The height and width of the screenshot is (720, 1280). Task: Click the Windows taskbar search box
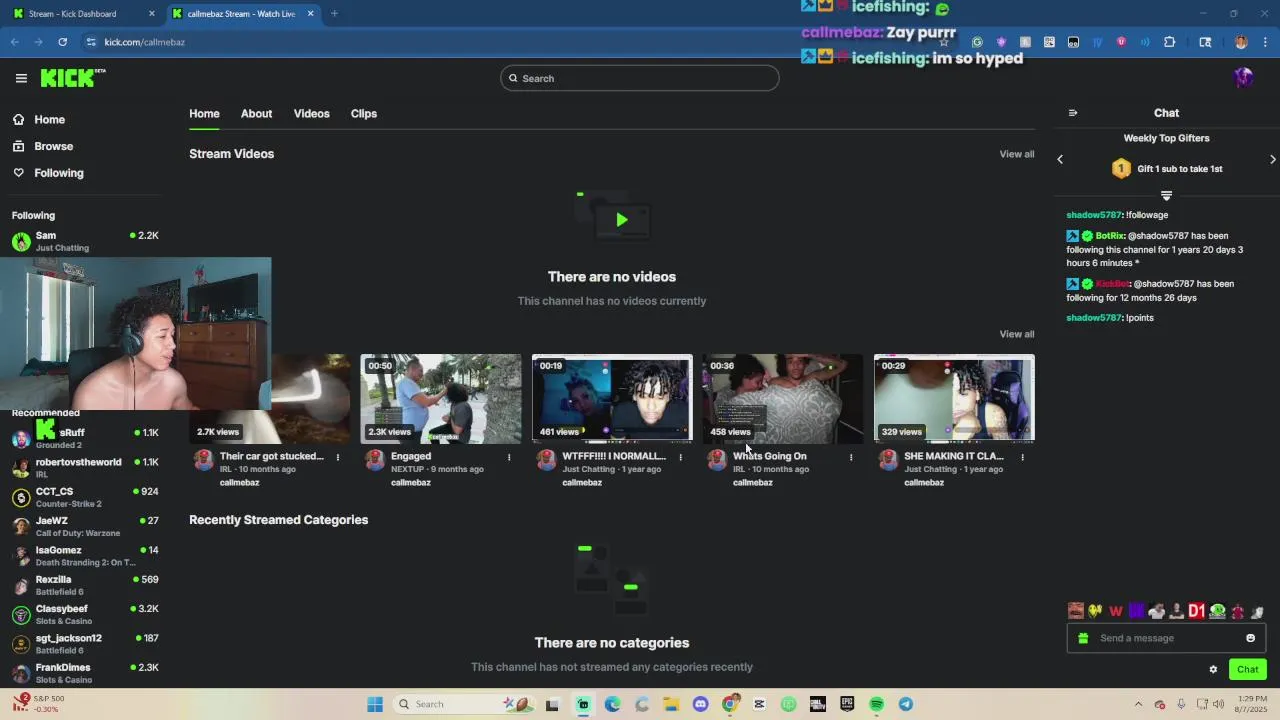coord(465,704)
